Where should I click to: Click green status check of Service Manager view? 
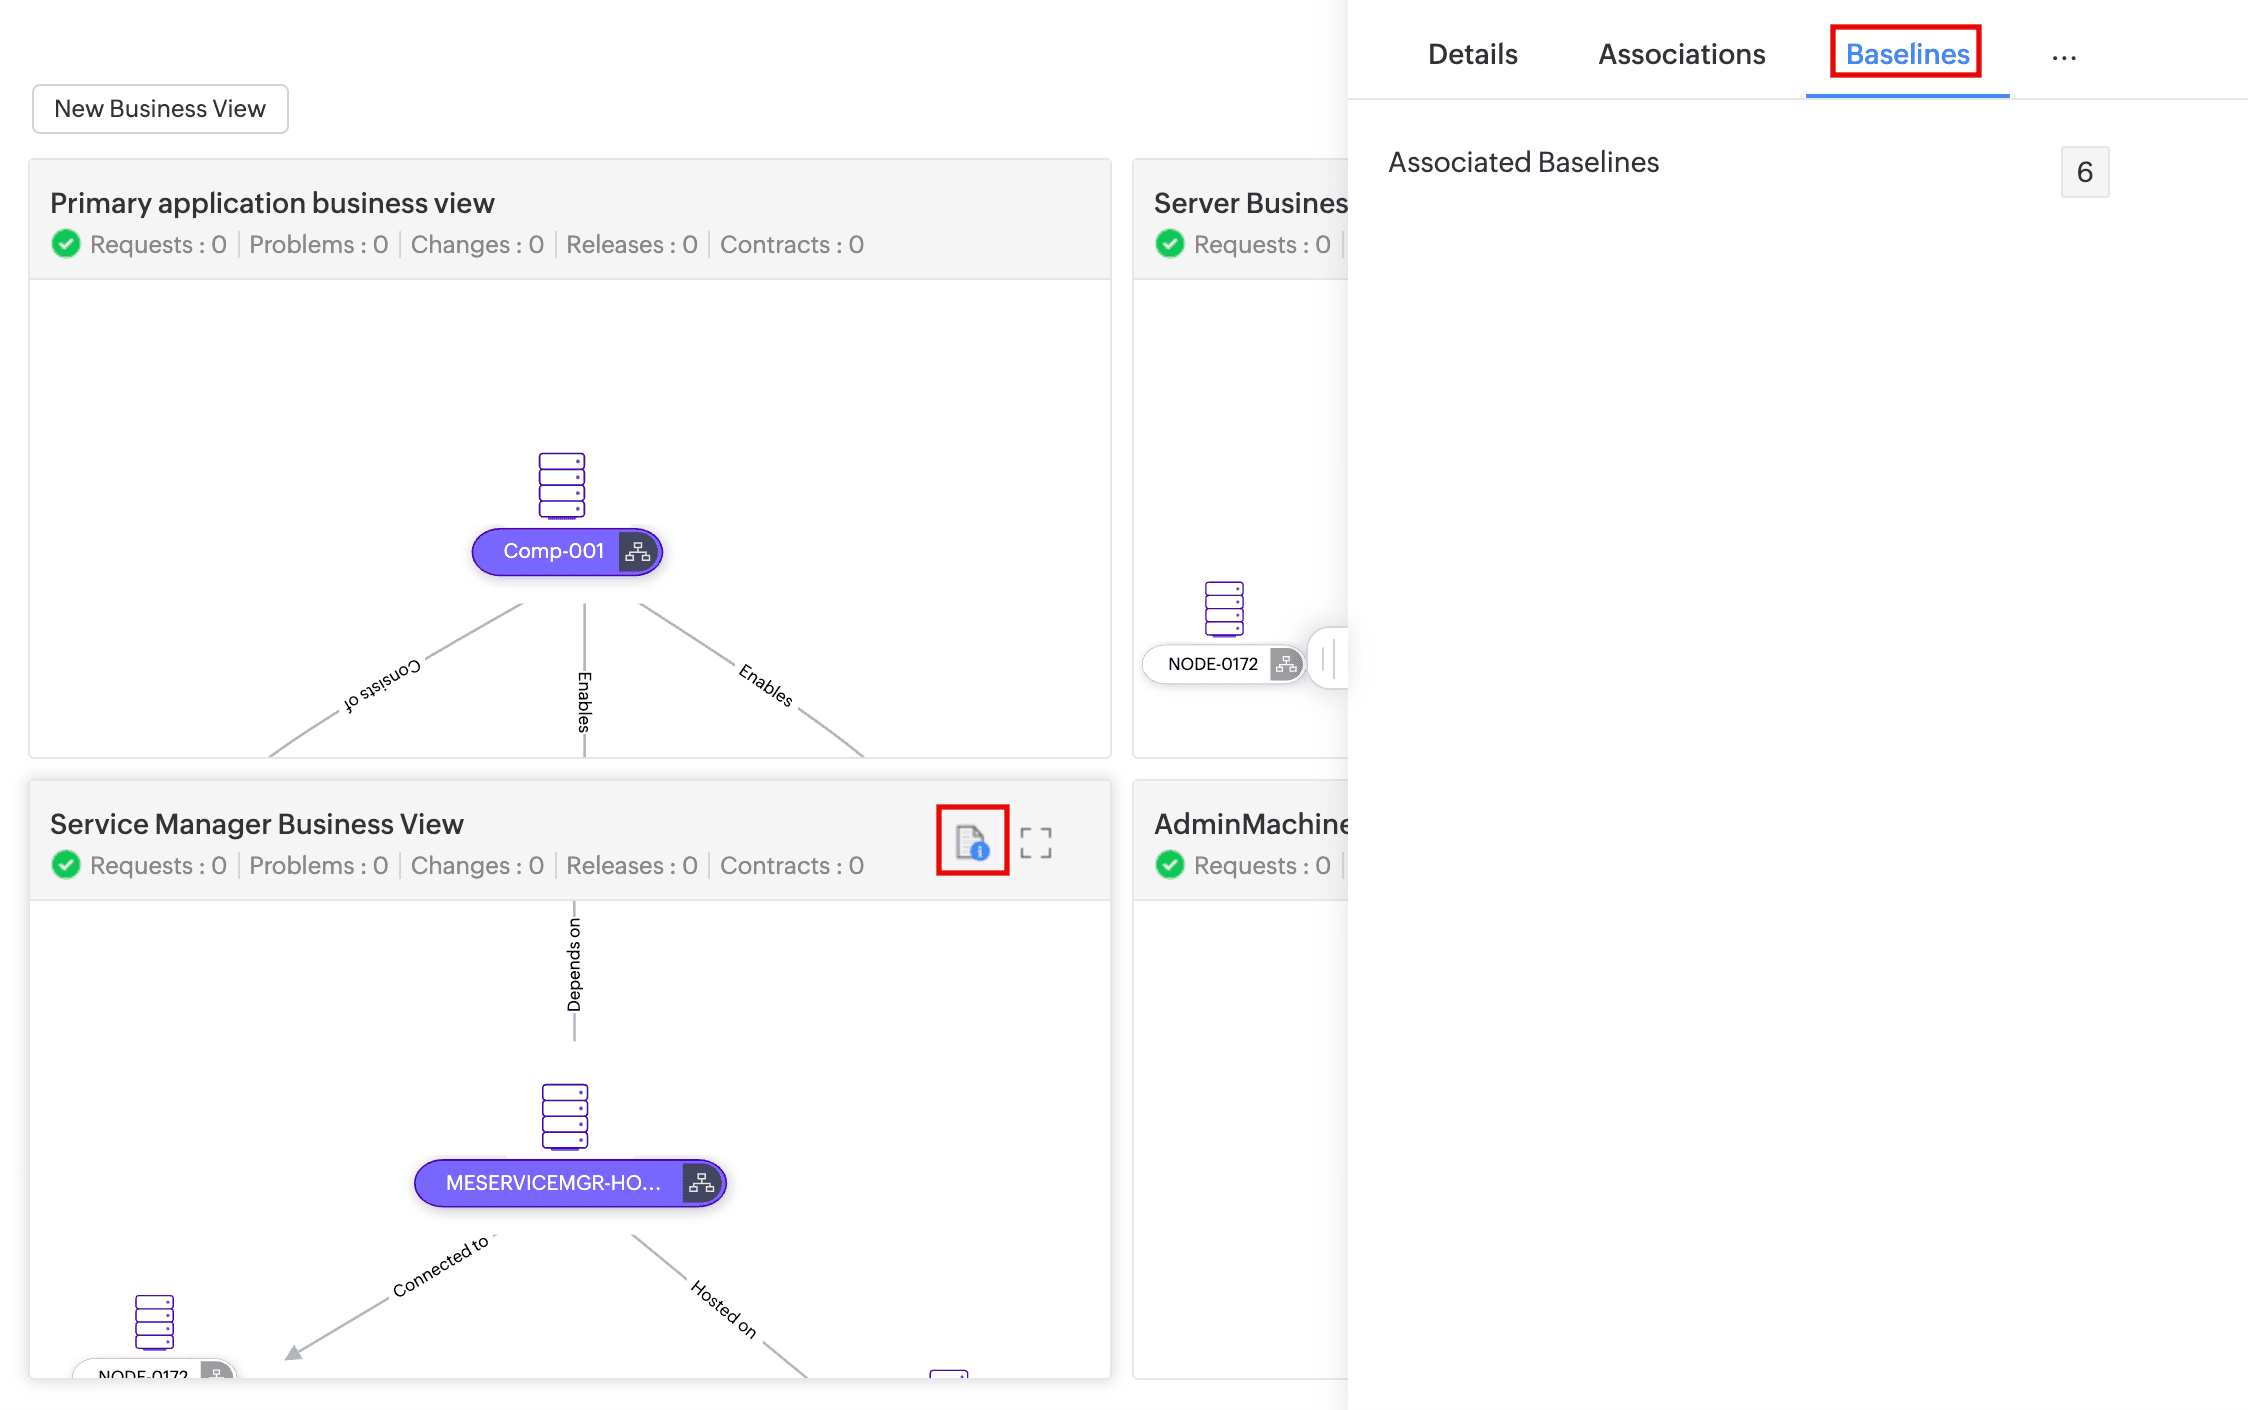coord(66,865)
